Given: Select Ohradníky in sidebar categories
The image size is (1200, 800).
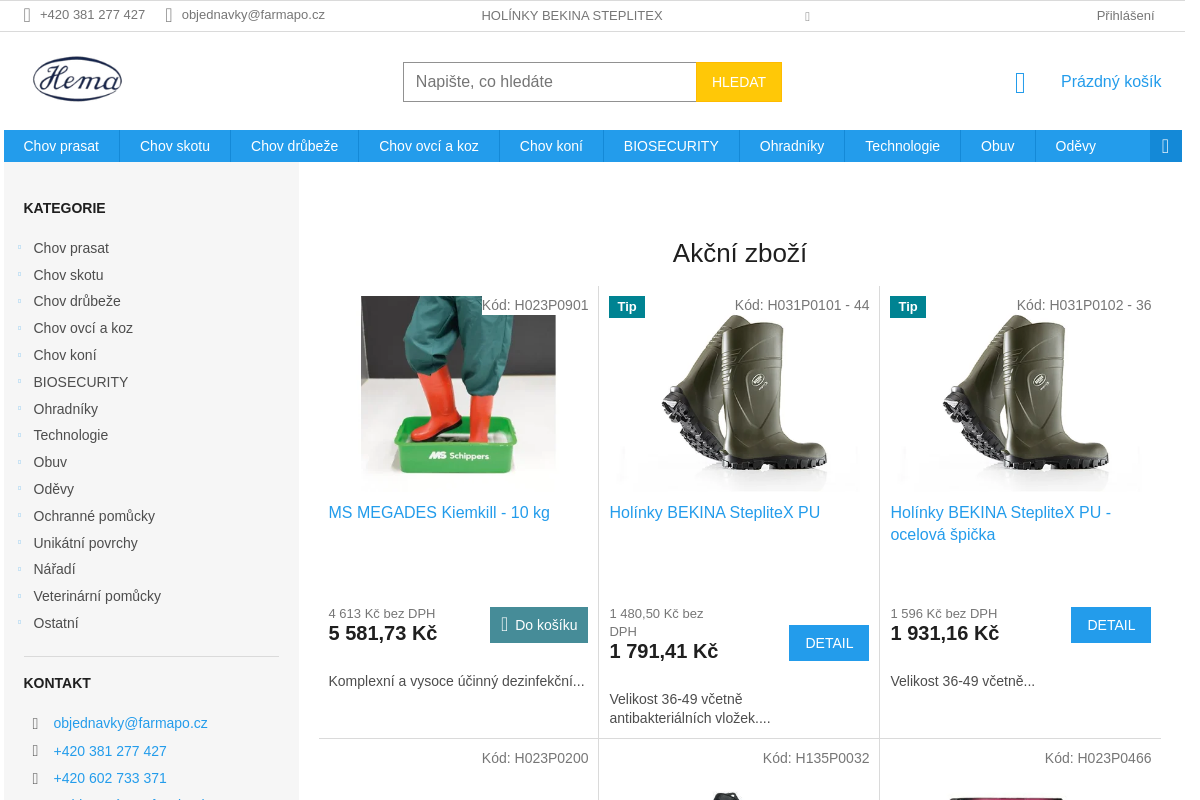Looking at the screenshot, I should 66,409.
